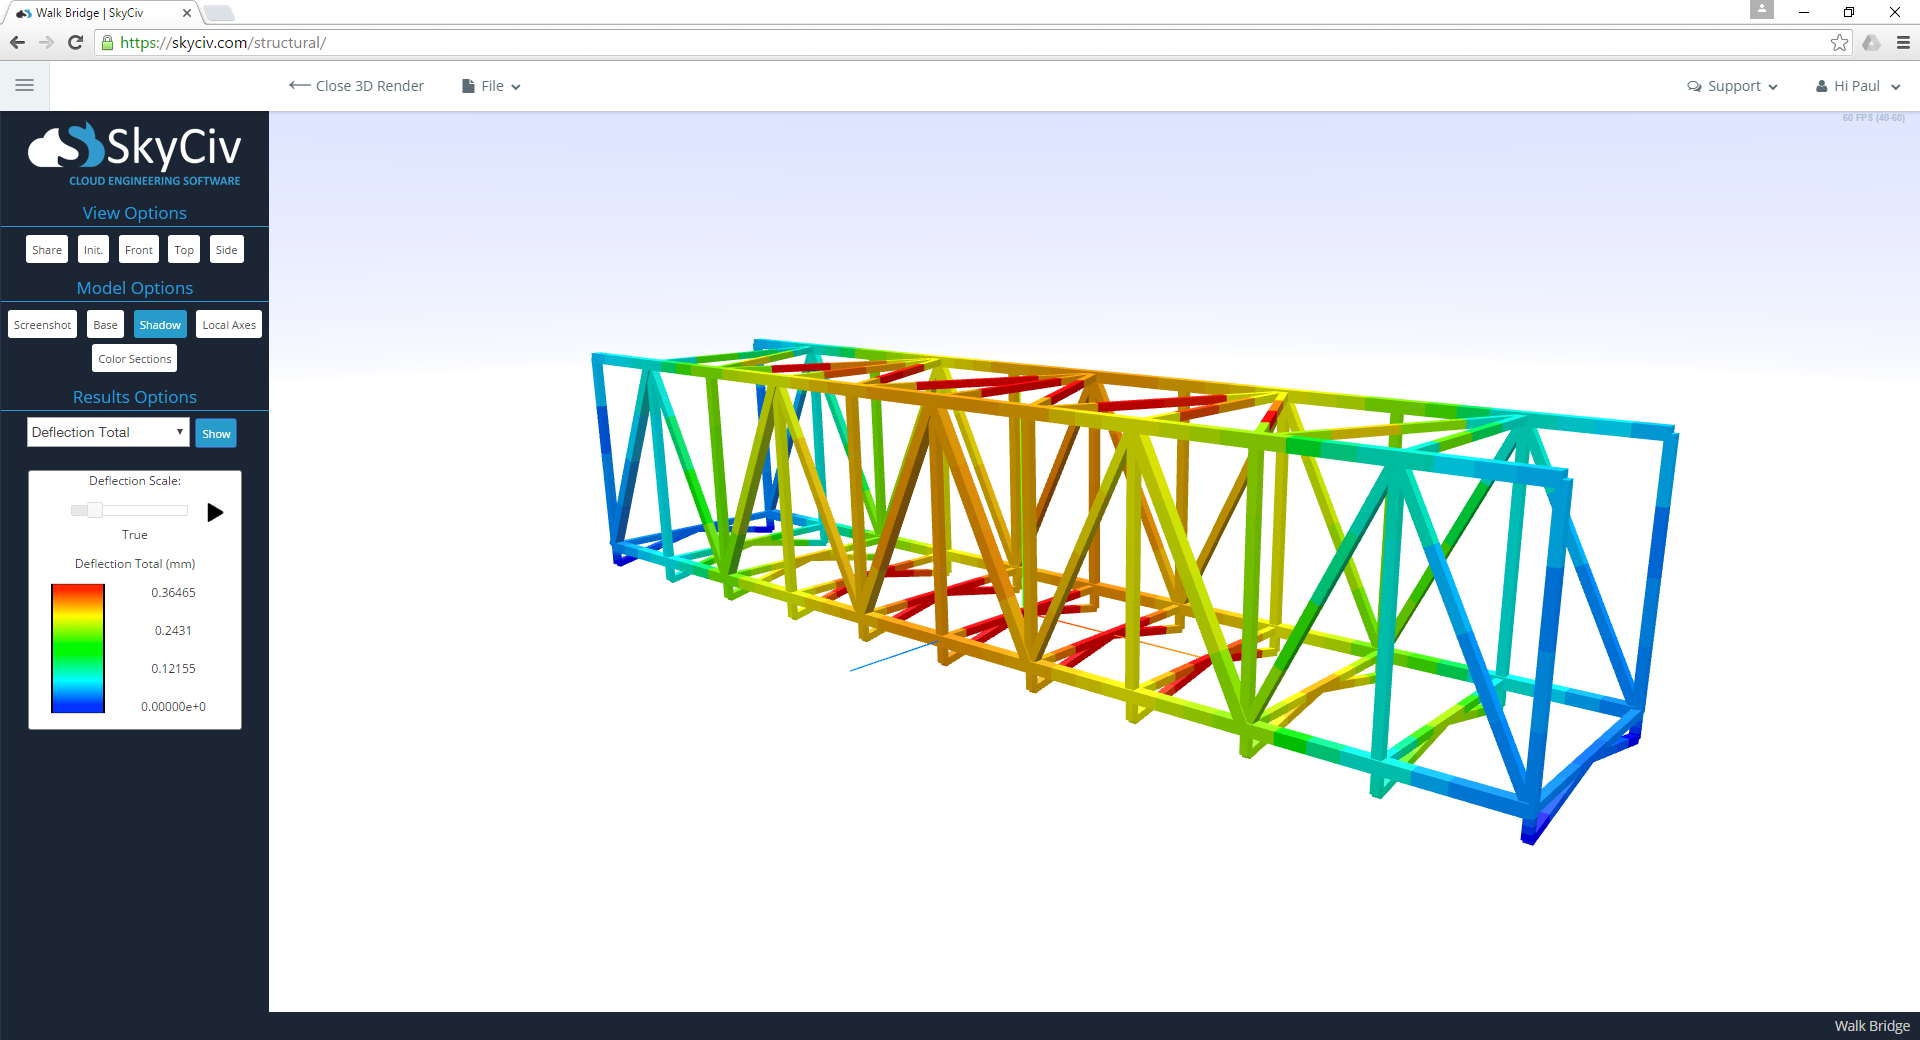Image resolution: width=1920 pixels, height=1040 pixels.
Task: Switch to the Front view
Action: pyautogui.click(x=138, y=249)
